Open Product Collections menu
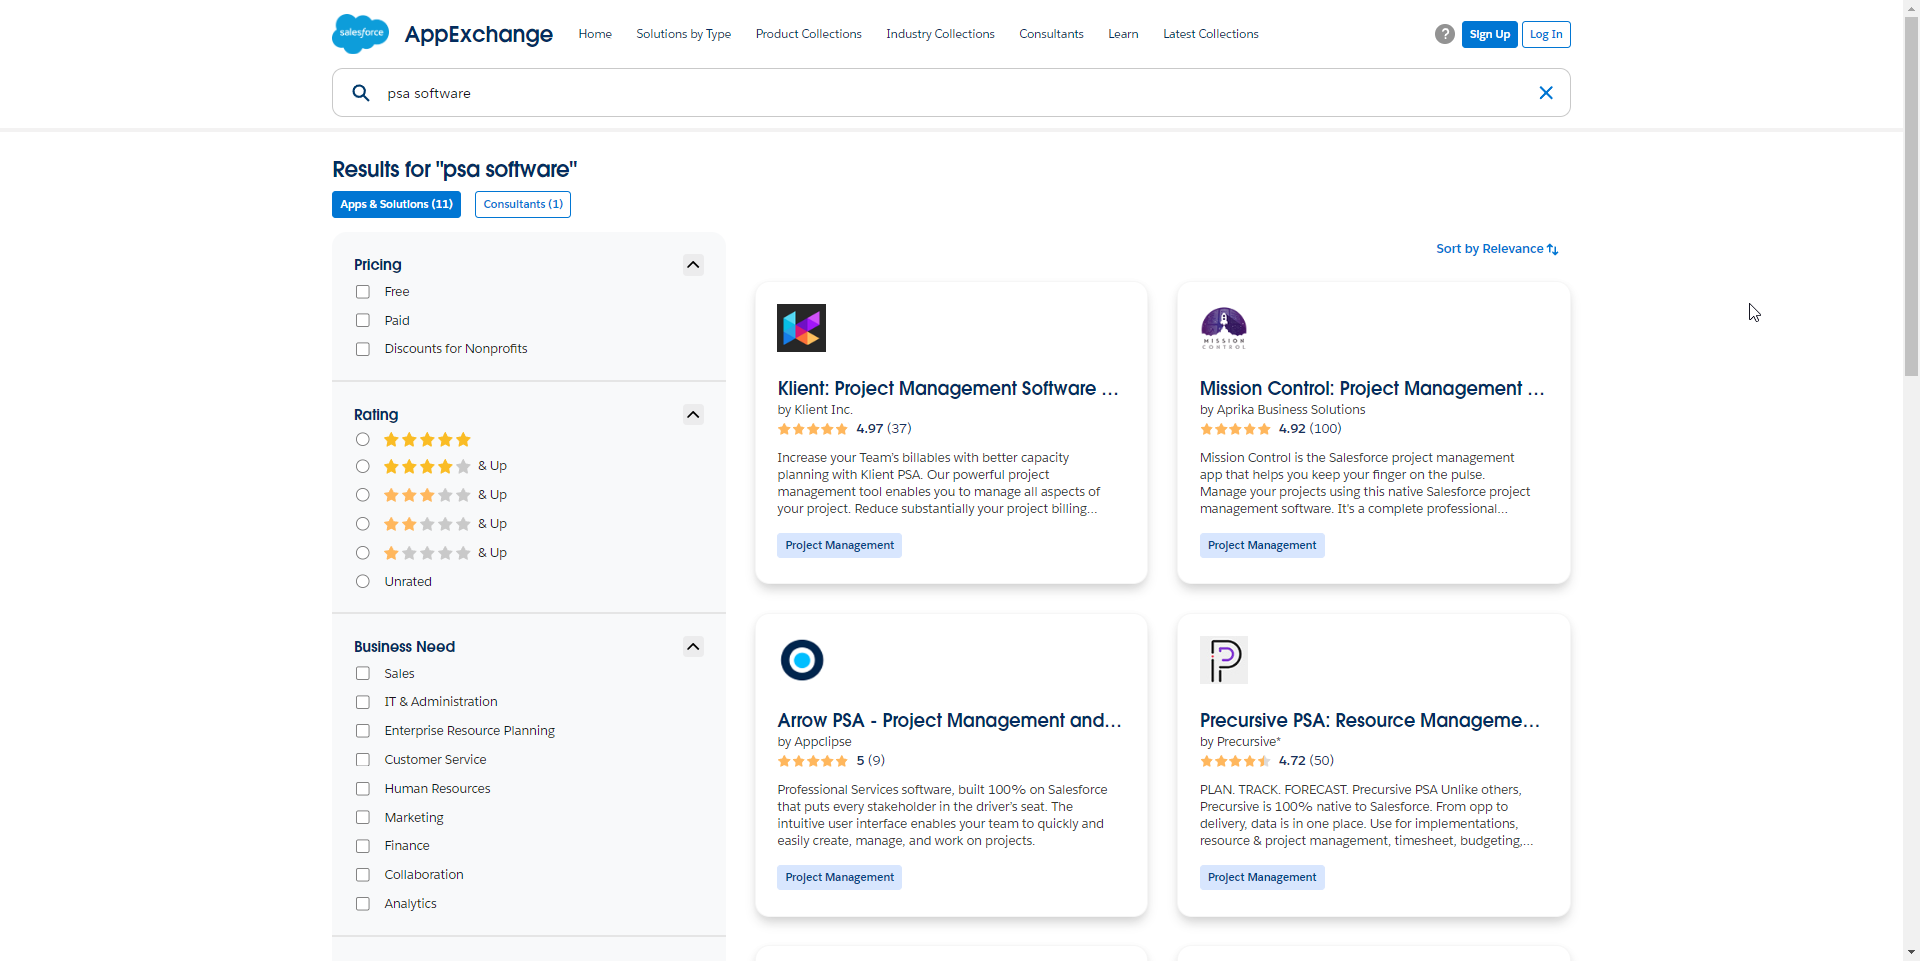Screen dimensions: 1920x961 point(809,34)
